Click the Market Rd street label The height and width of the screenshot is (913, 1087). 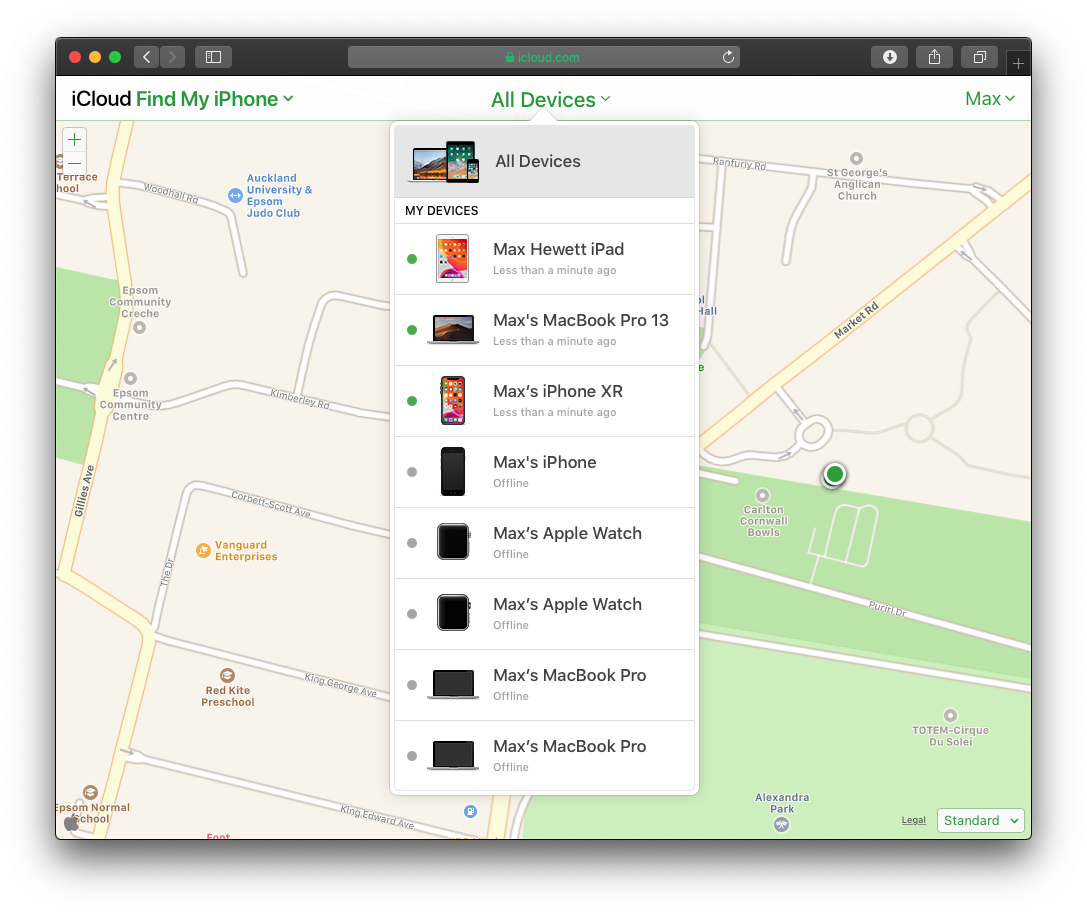coord(856,320)
